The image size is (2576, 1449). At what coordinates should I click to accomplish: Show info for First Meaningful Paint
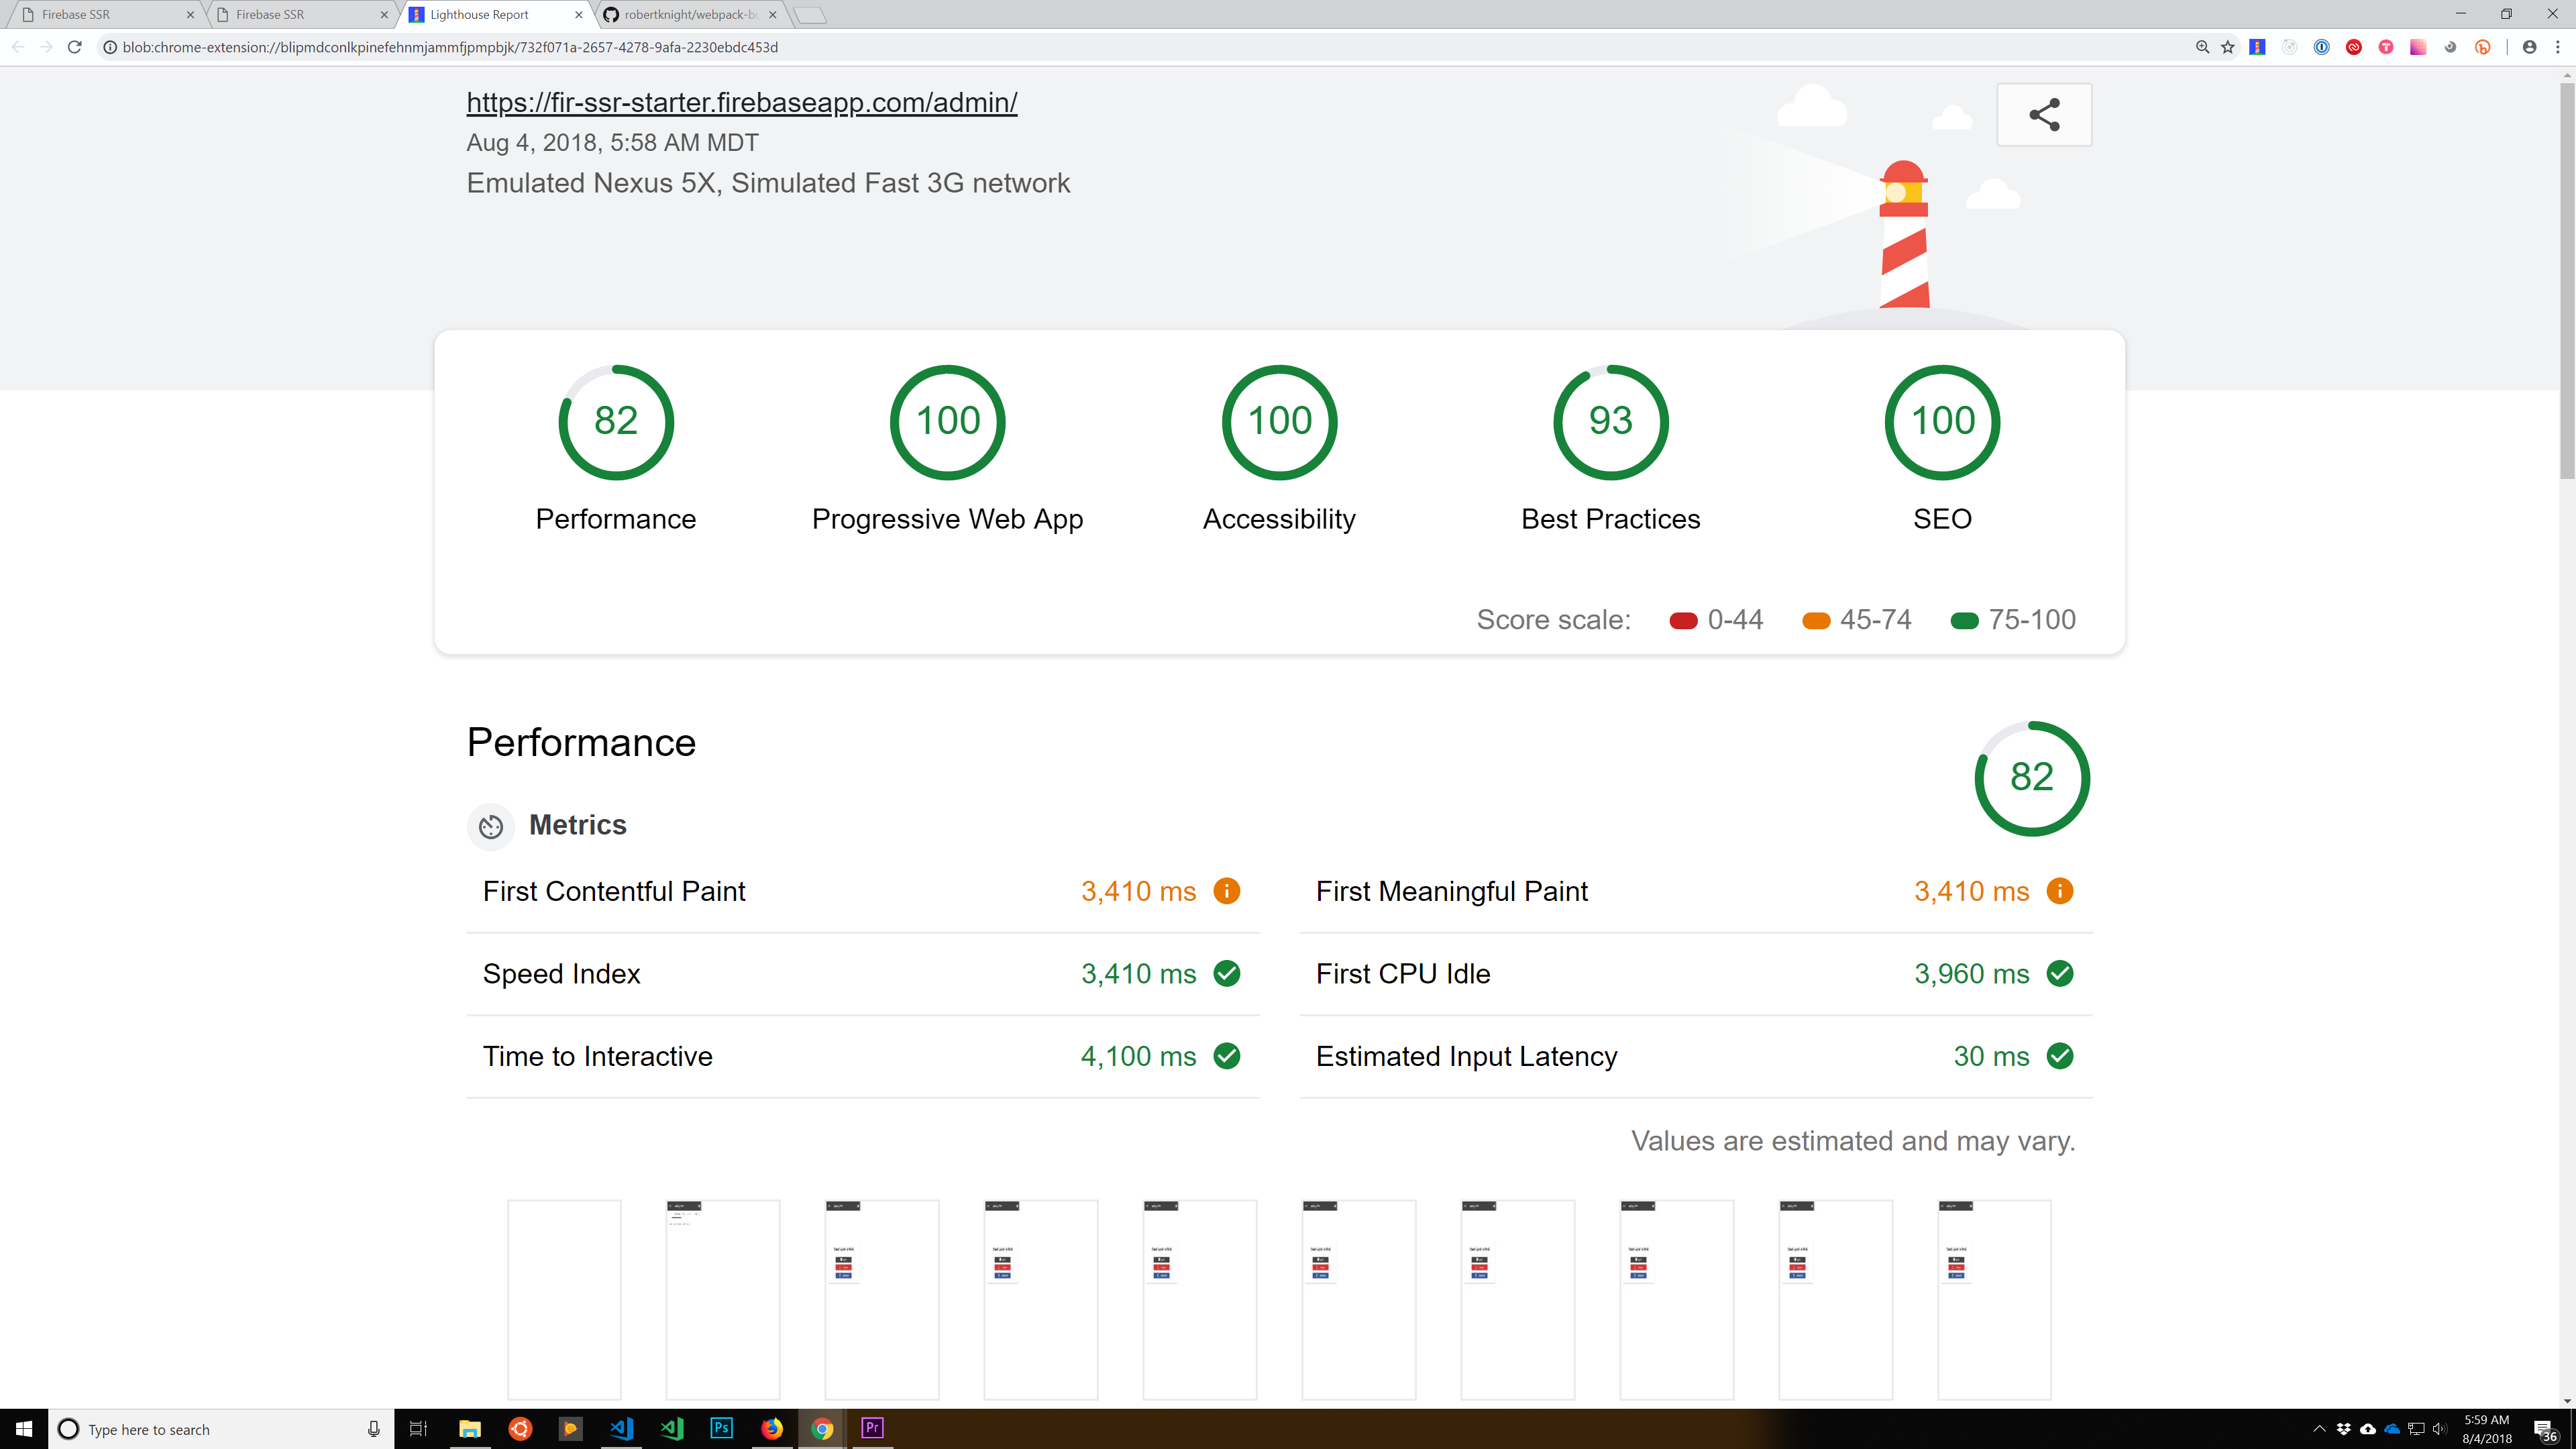(x=2059, y=890)
